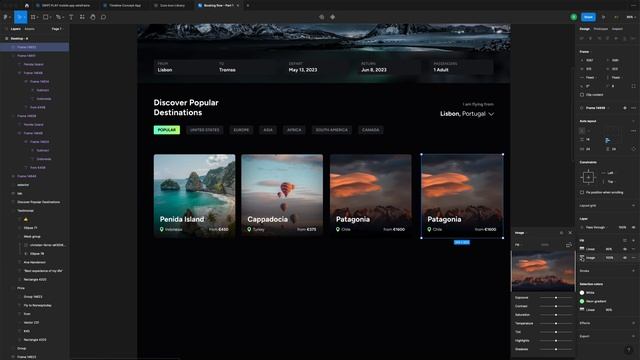Add a layout grid with plus icon

click(633, 206)
